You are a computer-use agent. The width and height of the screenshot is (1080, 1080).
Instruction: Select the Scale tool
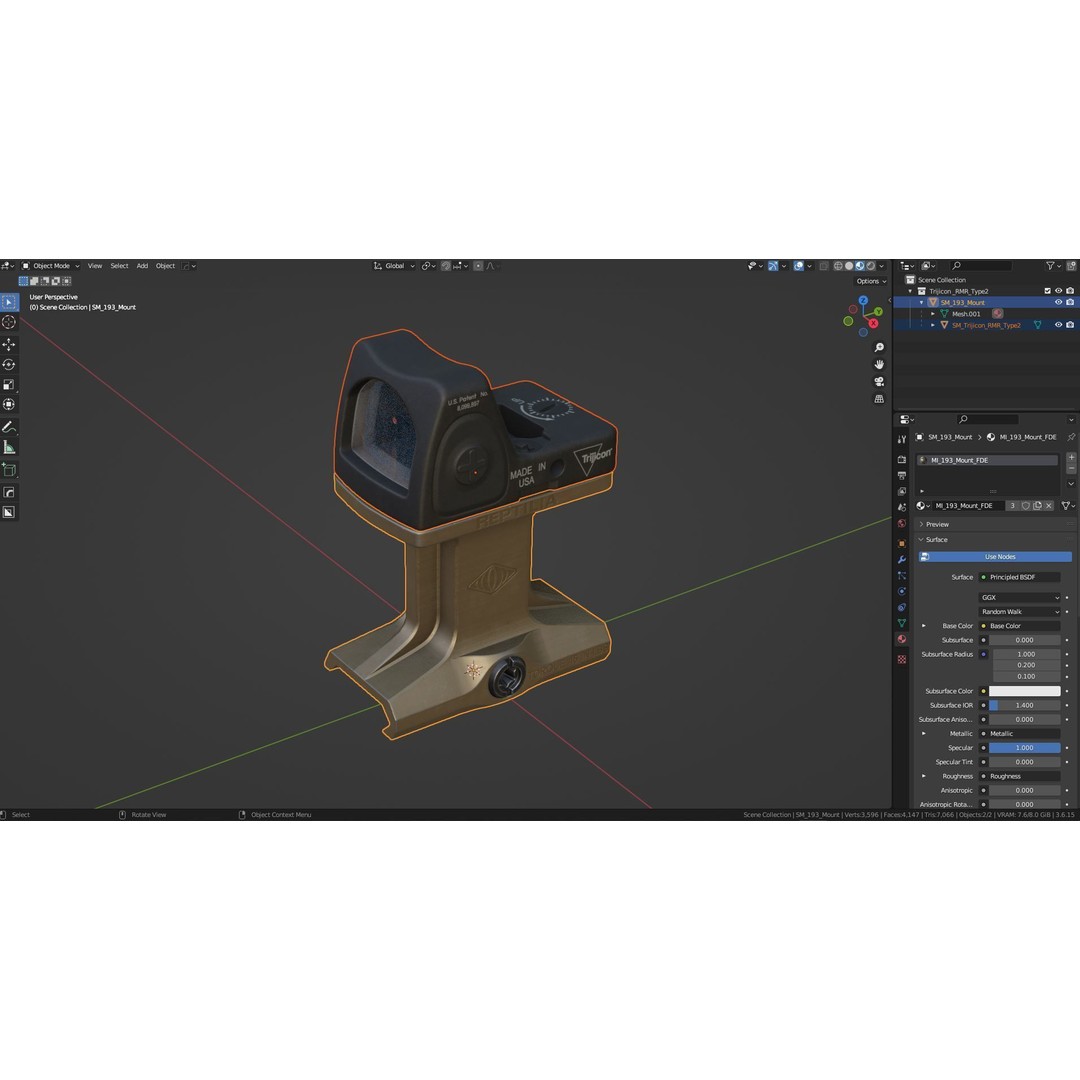(9, 384)
